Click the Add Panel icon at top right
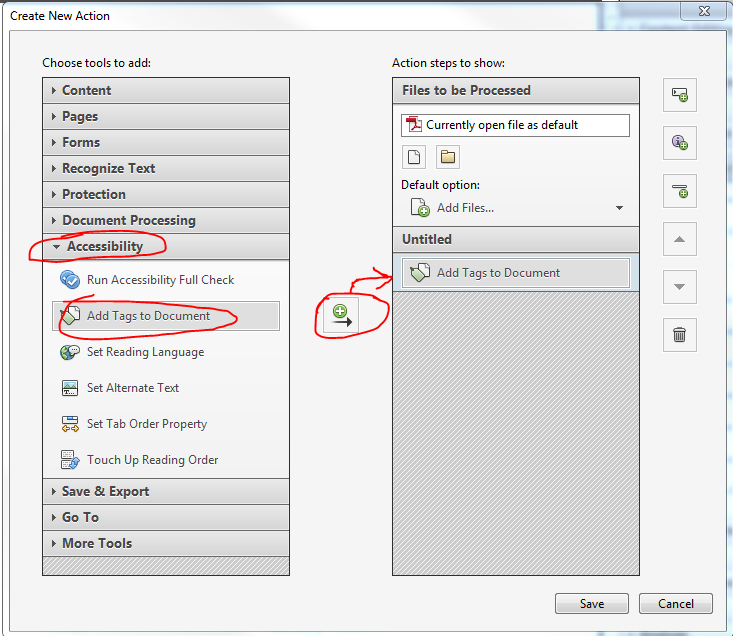The width and height of the screenshot is (733, 636). click(x=679, y=94)
